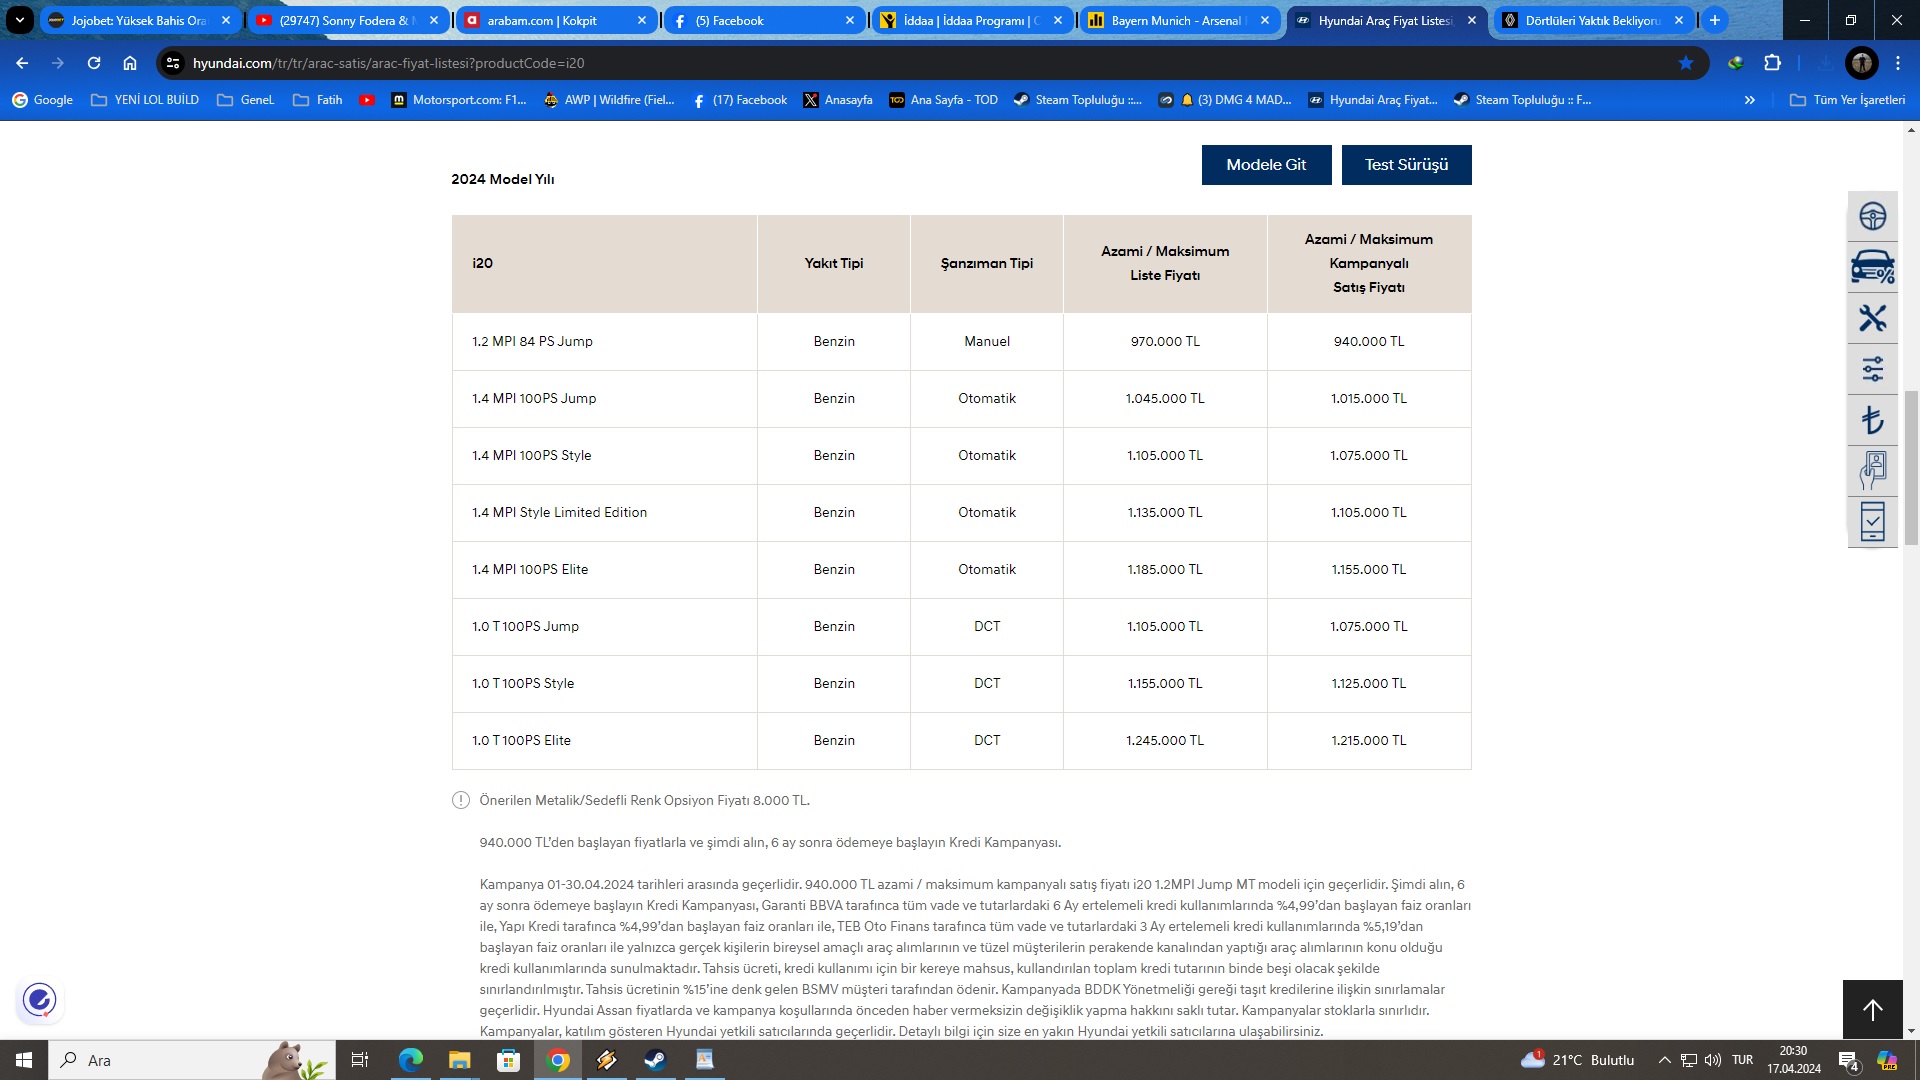
Task: Open the tab search dropdown arrow
Action: pyautogui.click(x=20, y=20)
